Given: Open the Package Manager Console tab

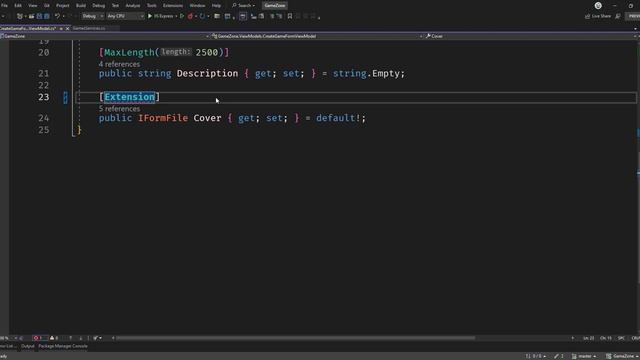Looking at the screenshot, I should coord(63,346).
